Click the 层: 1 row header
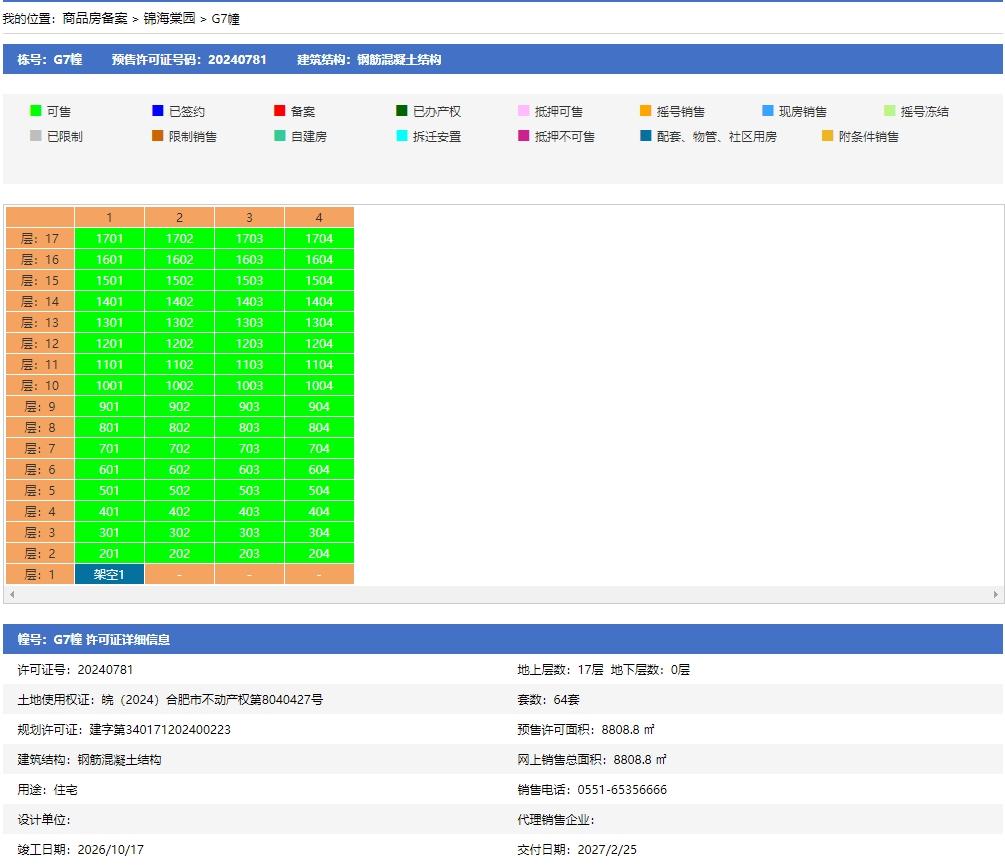 (40, 574)
